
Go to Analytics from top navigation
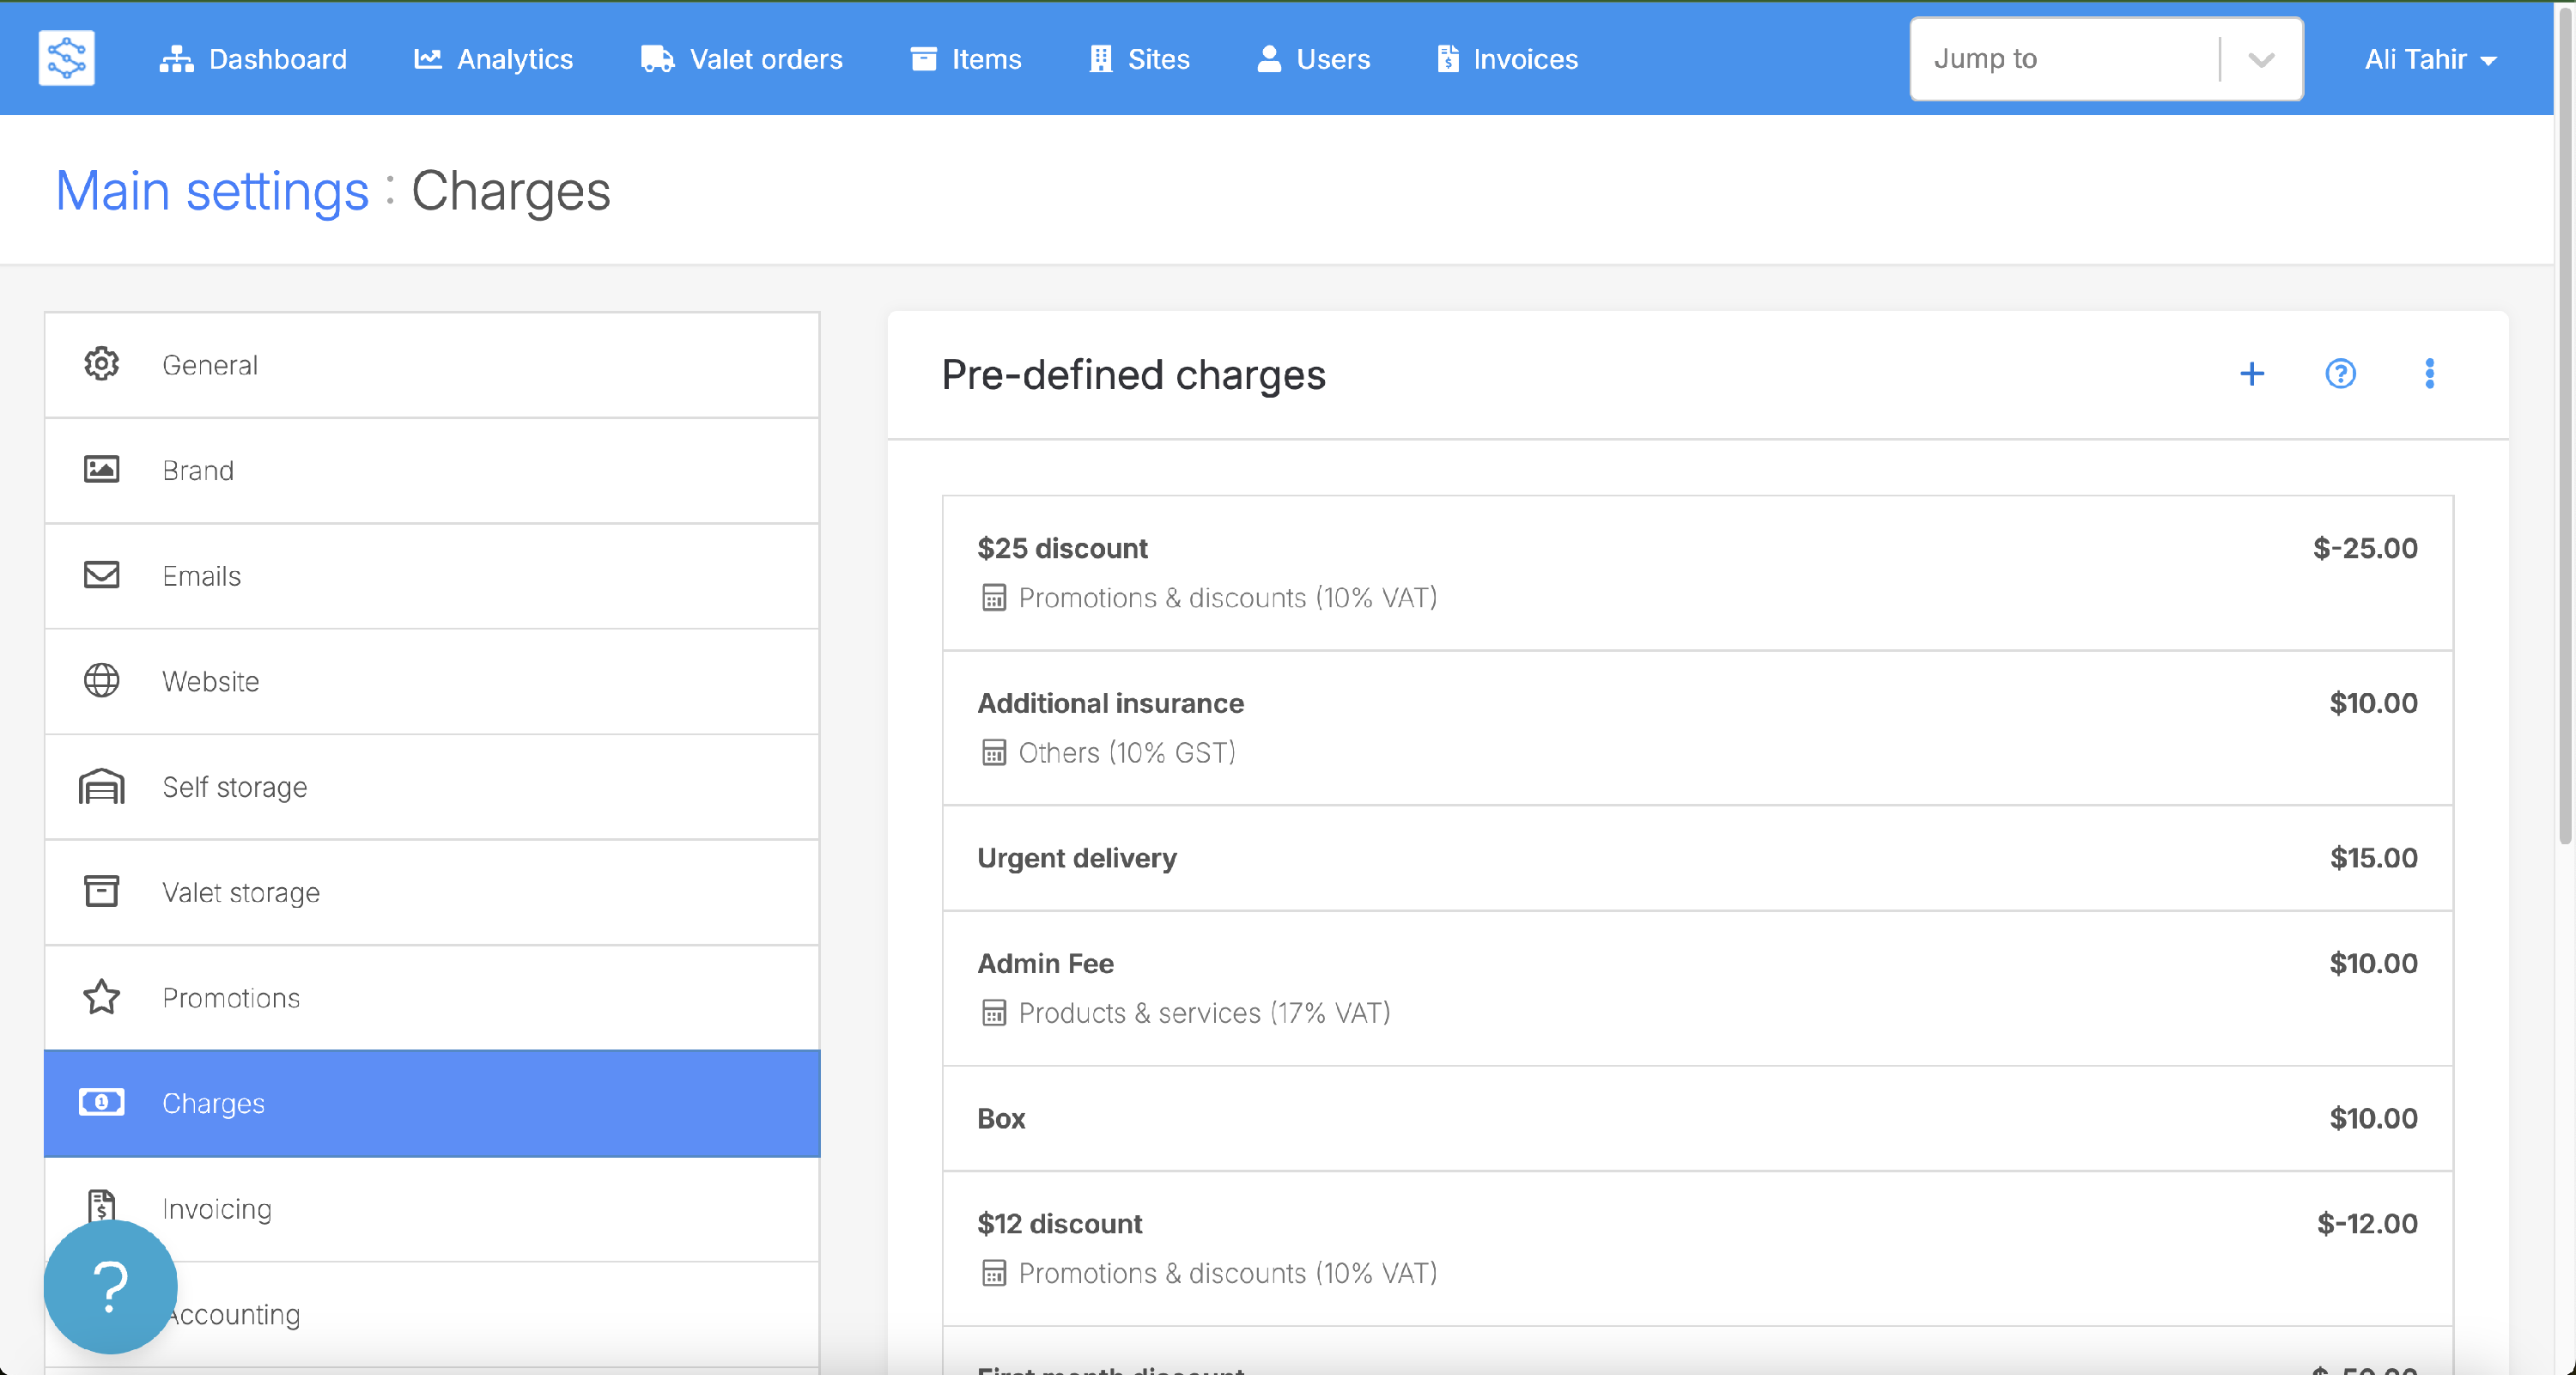point(493,59)
